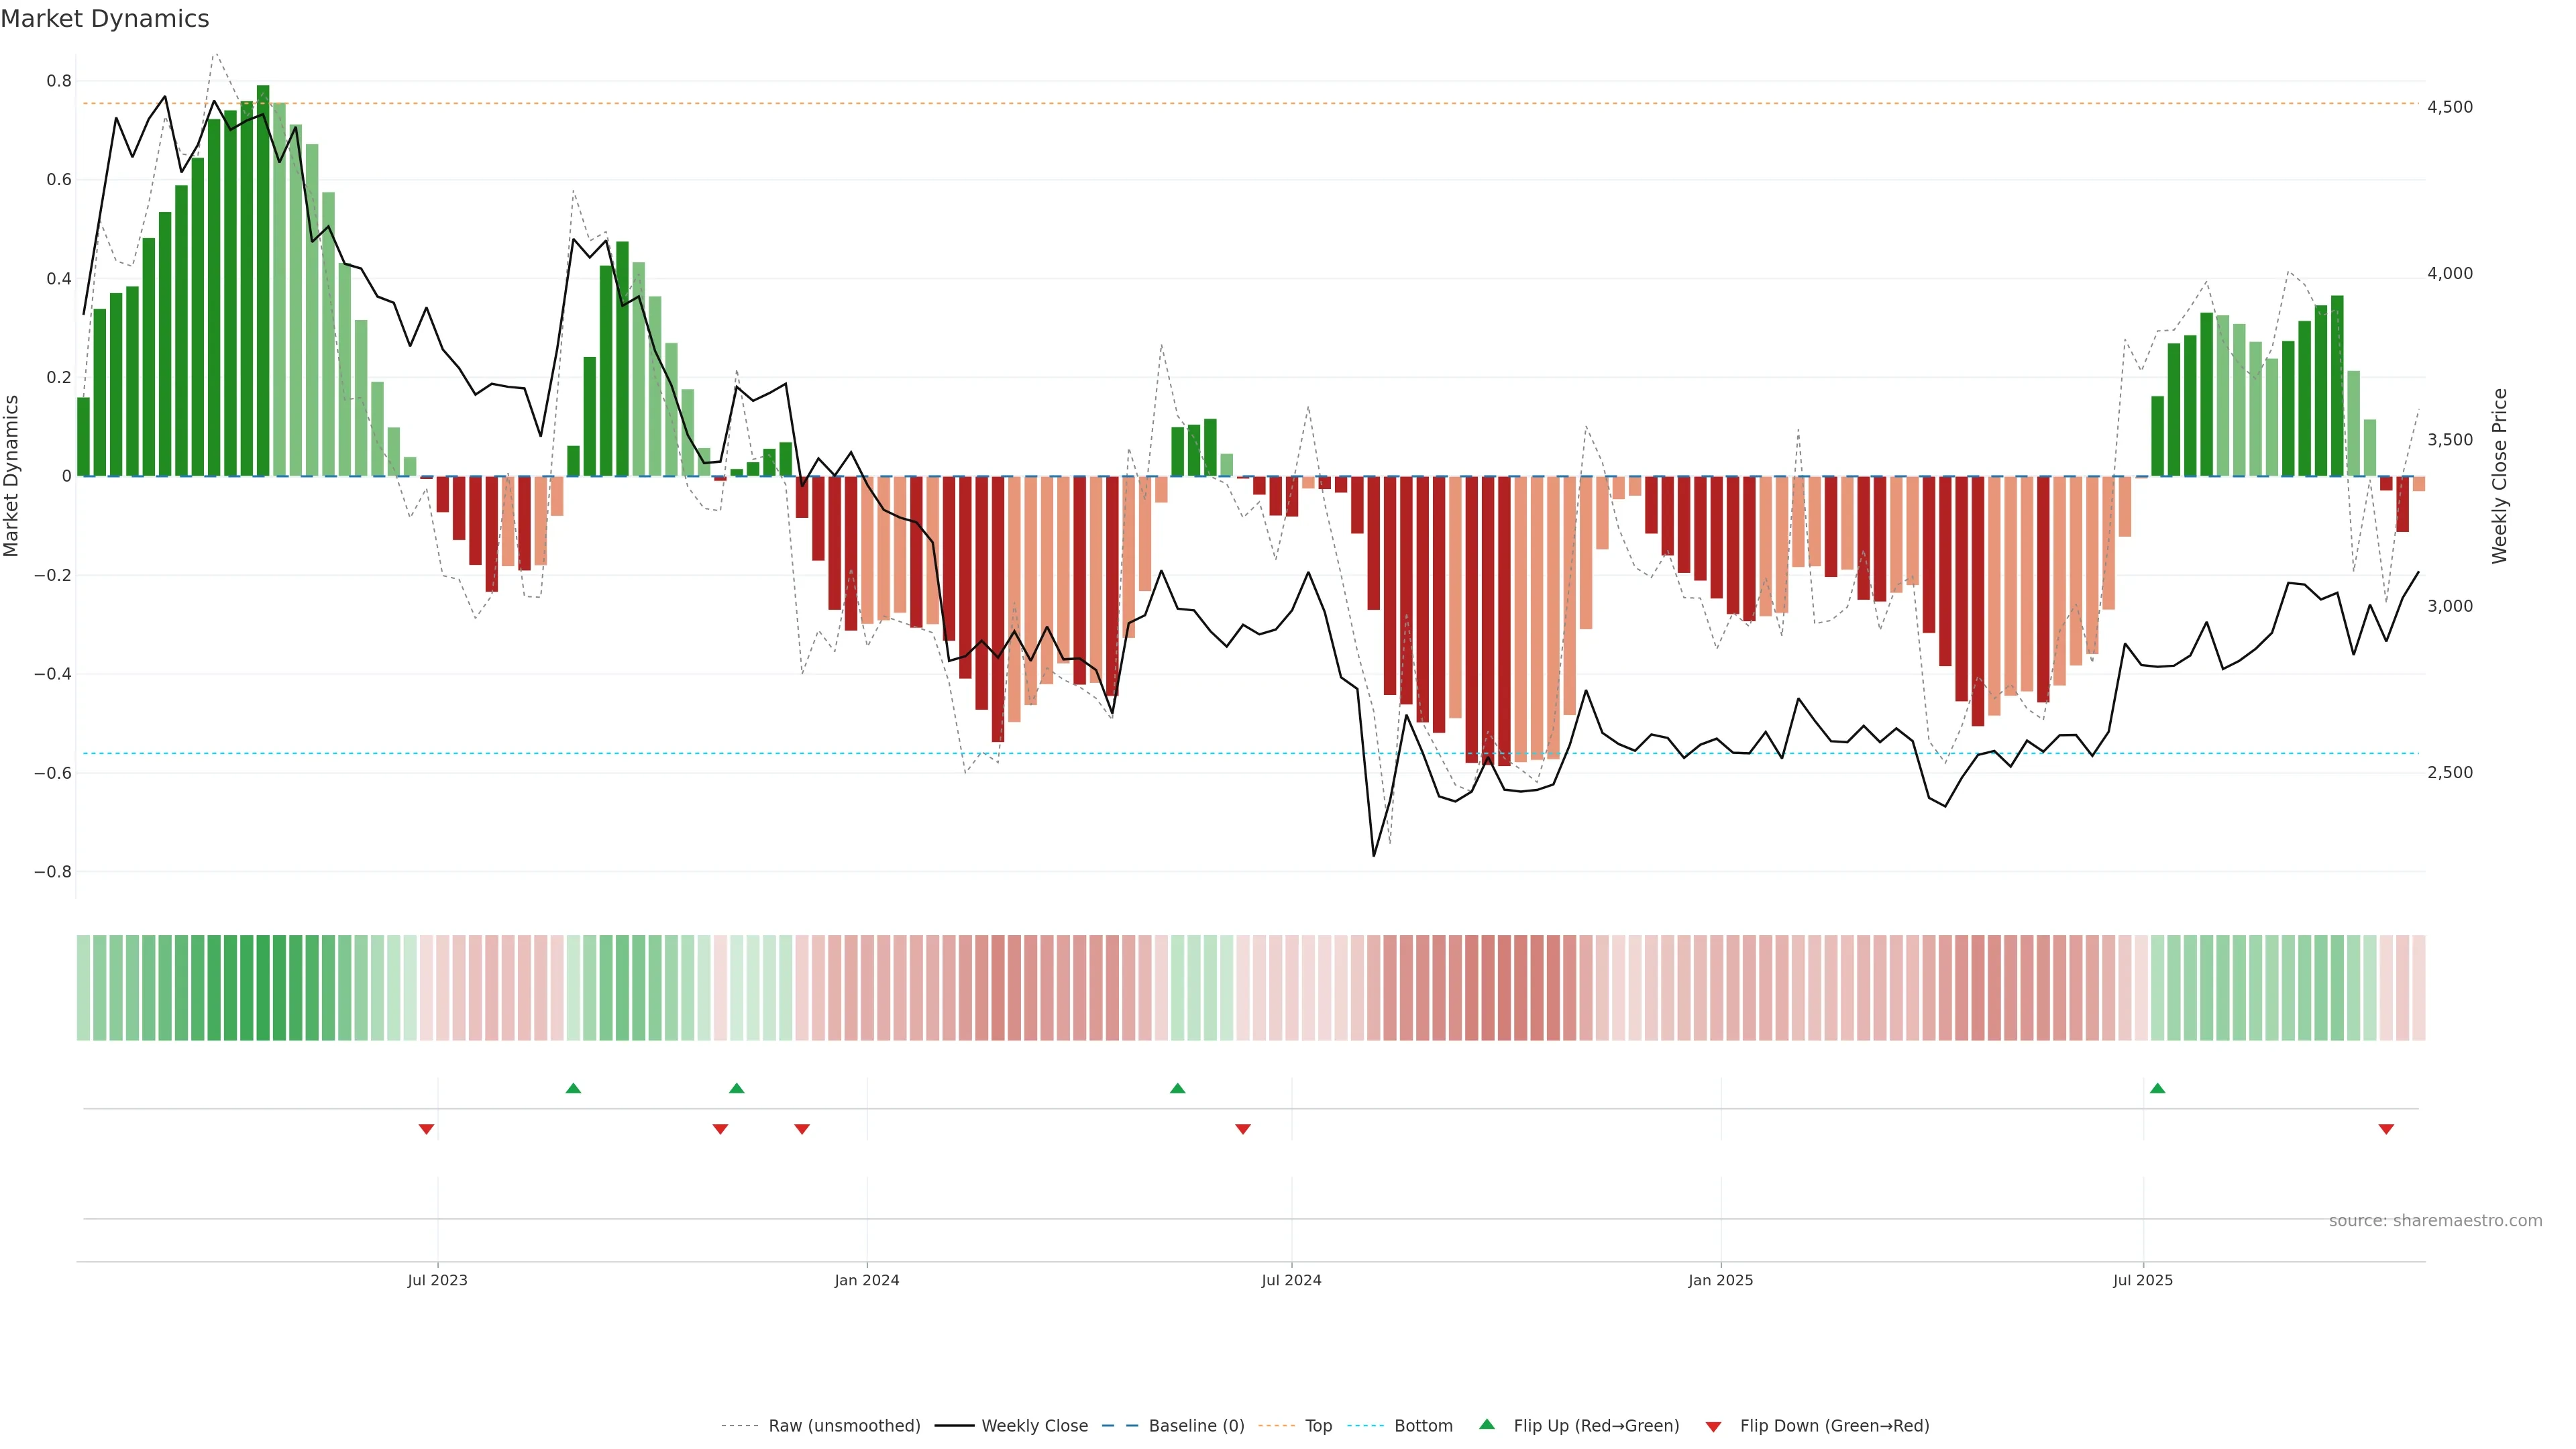Click the Weekly Close Price axis title

coord(2499,476)
